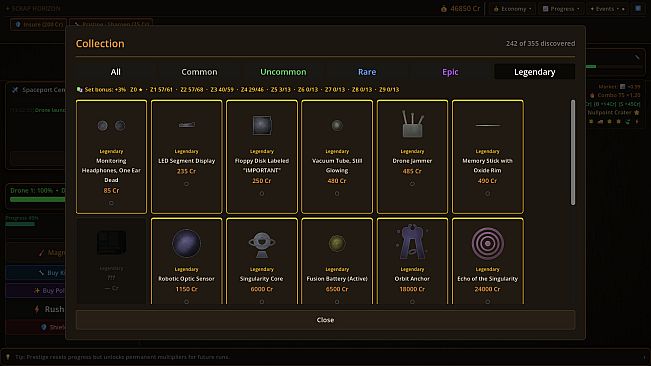Click the 24000 Cr price text

pyautogui.click(x=487, y=289)
